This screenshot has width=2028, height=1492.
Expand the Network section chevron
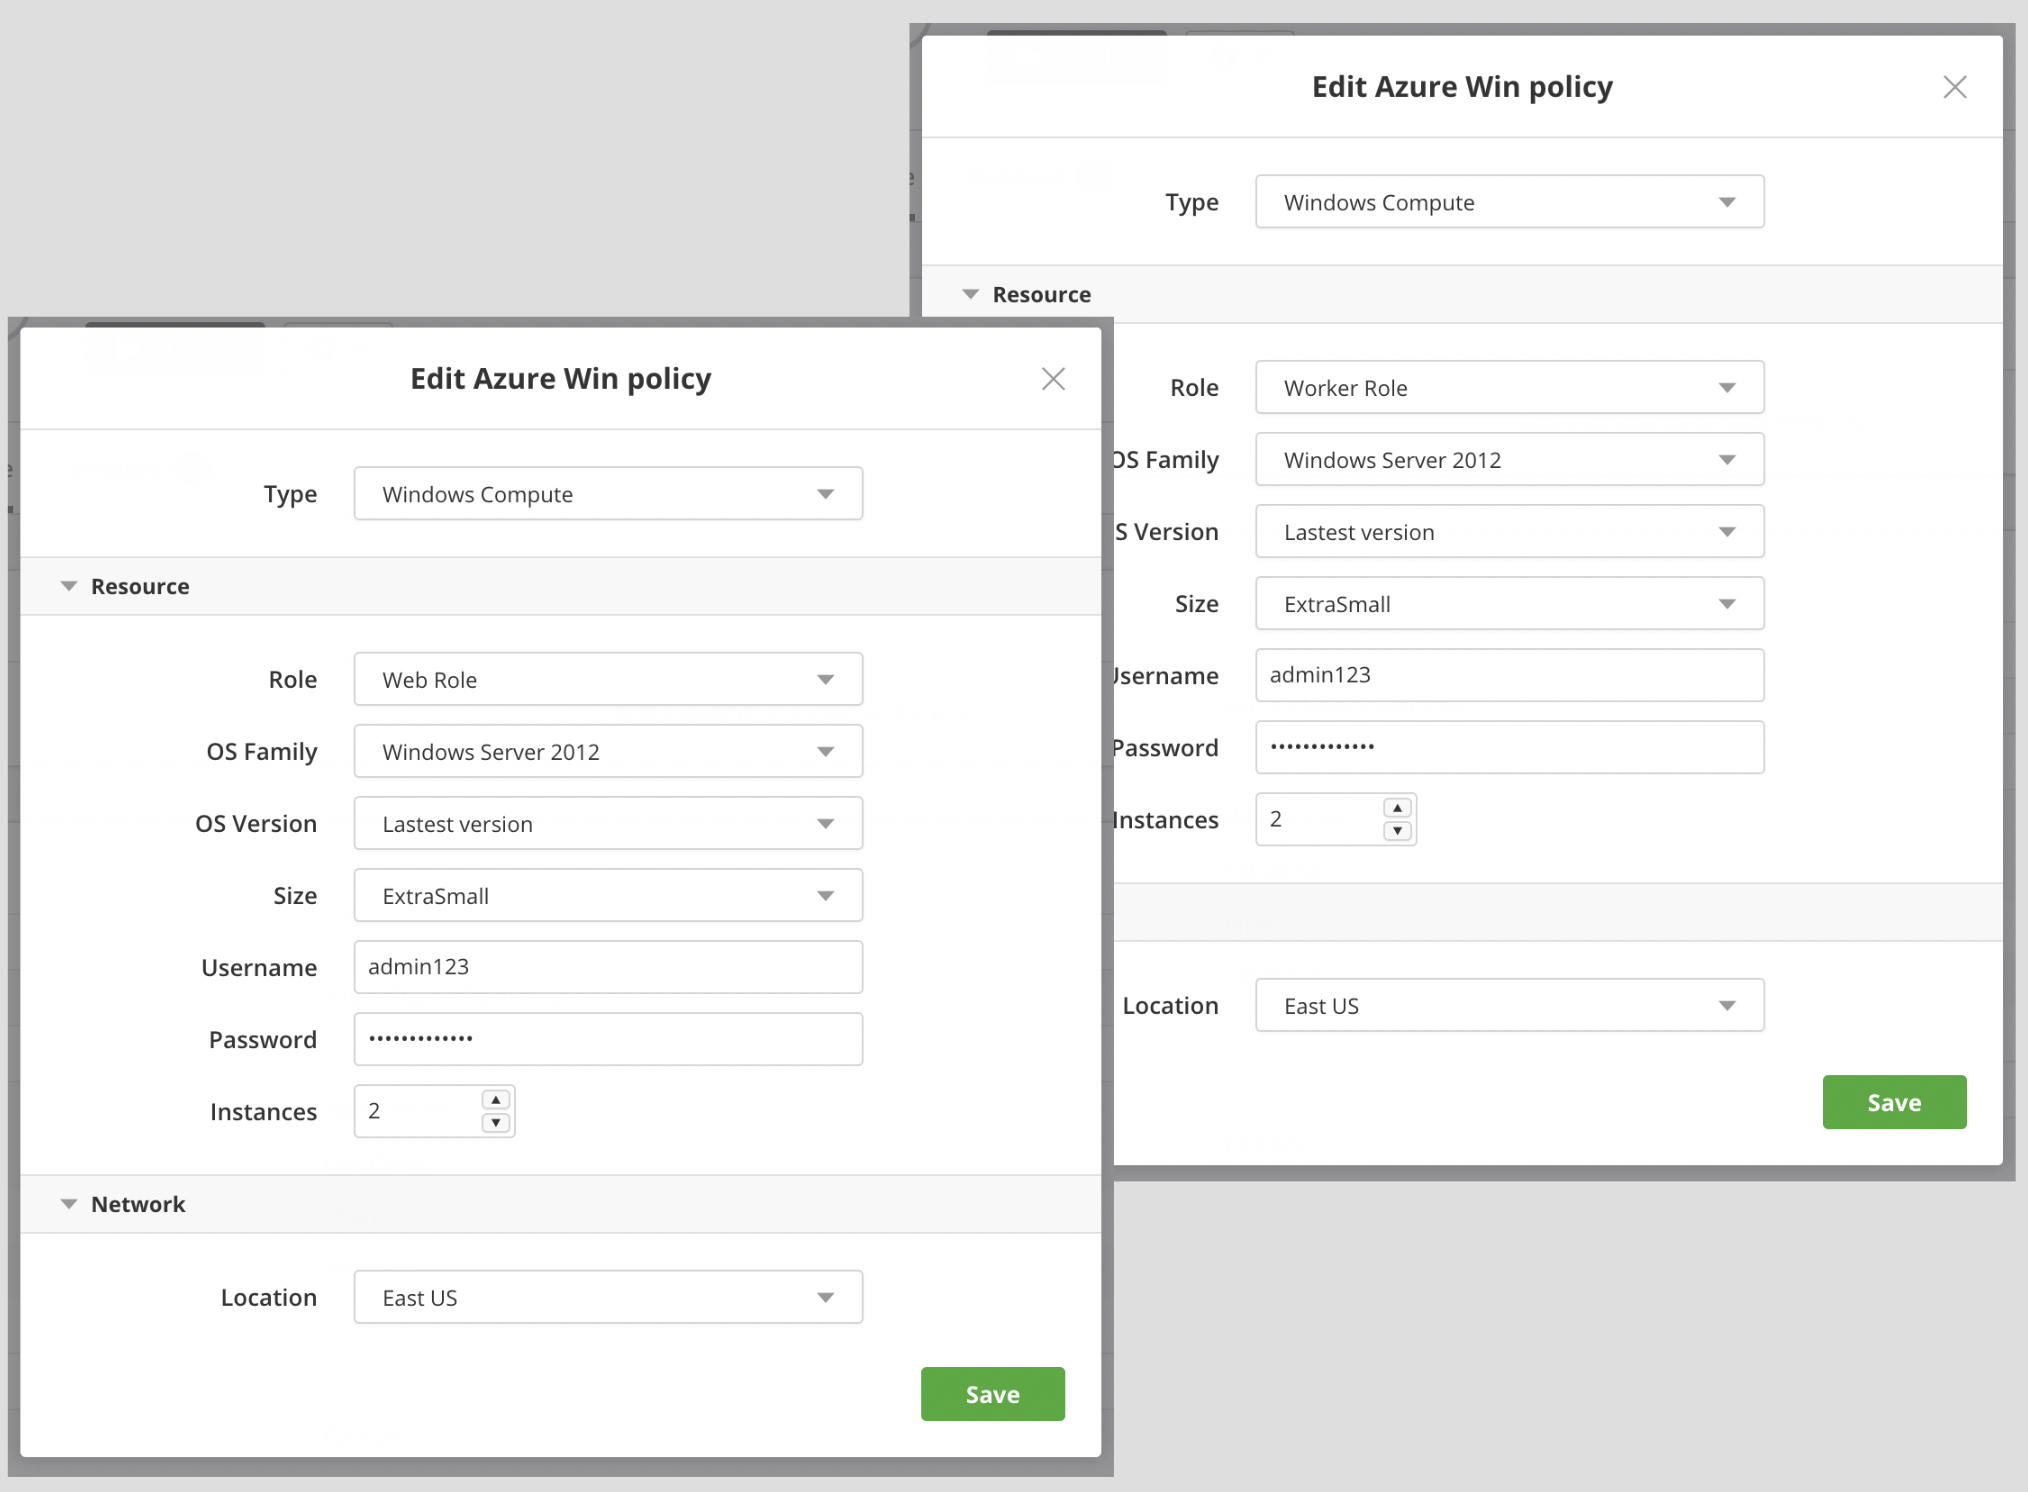69,1202
